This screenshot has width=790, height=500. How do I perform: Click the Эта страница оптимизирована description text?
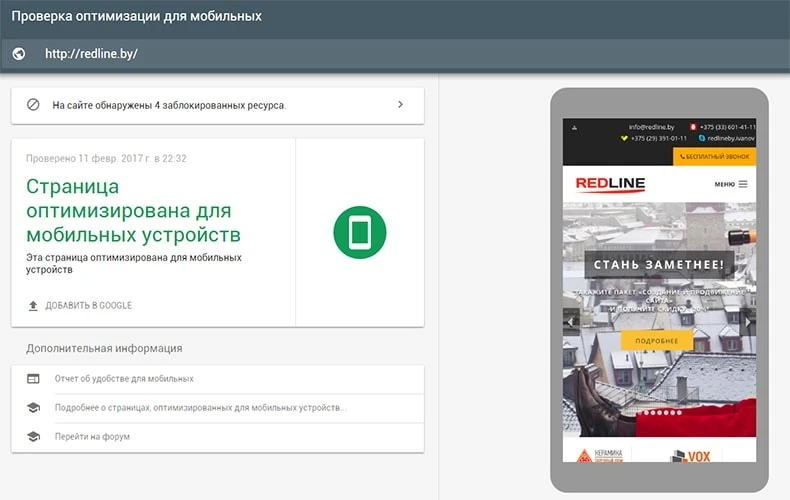tap(134, 264)
